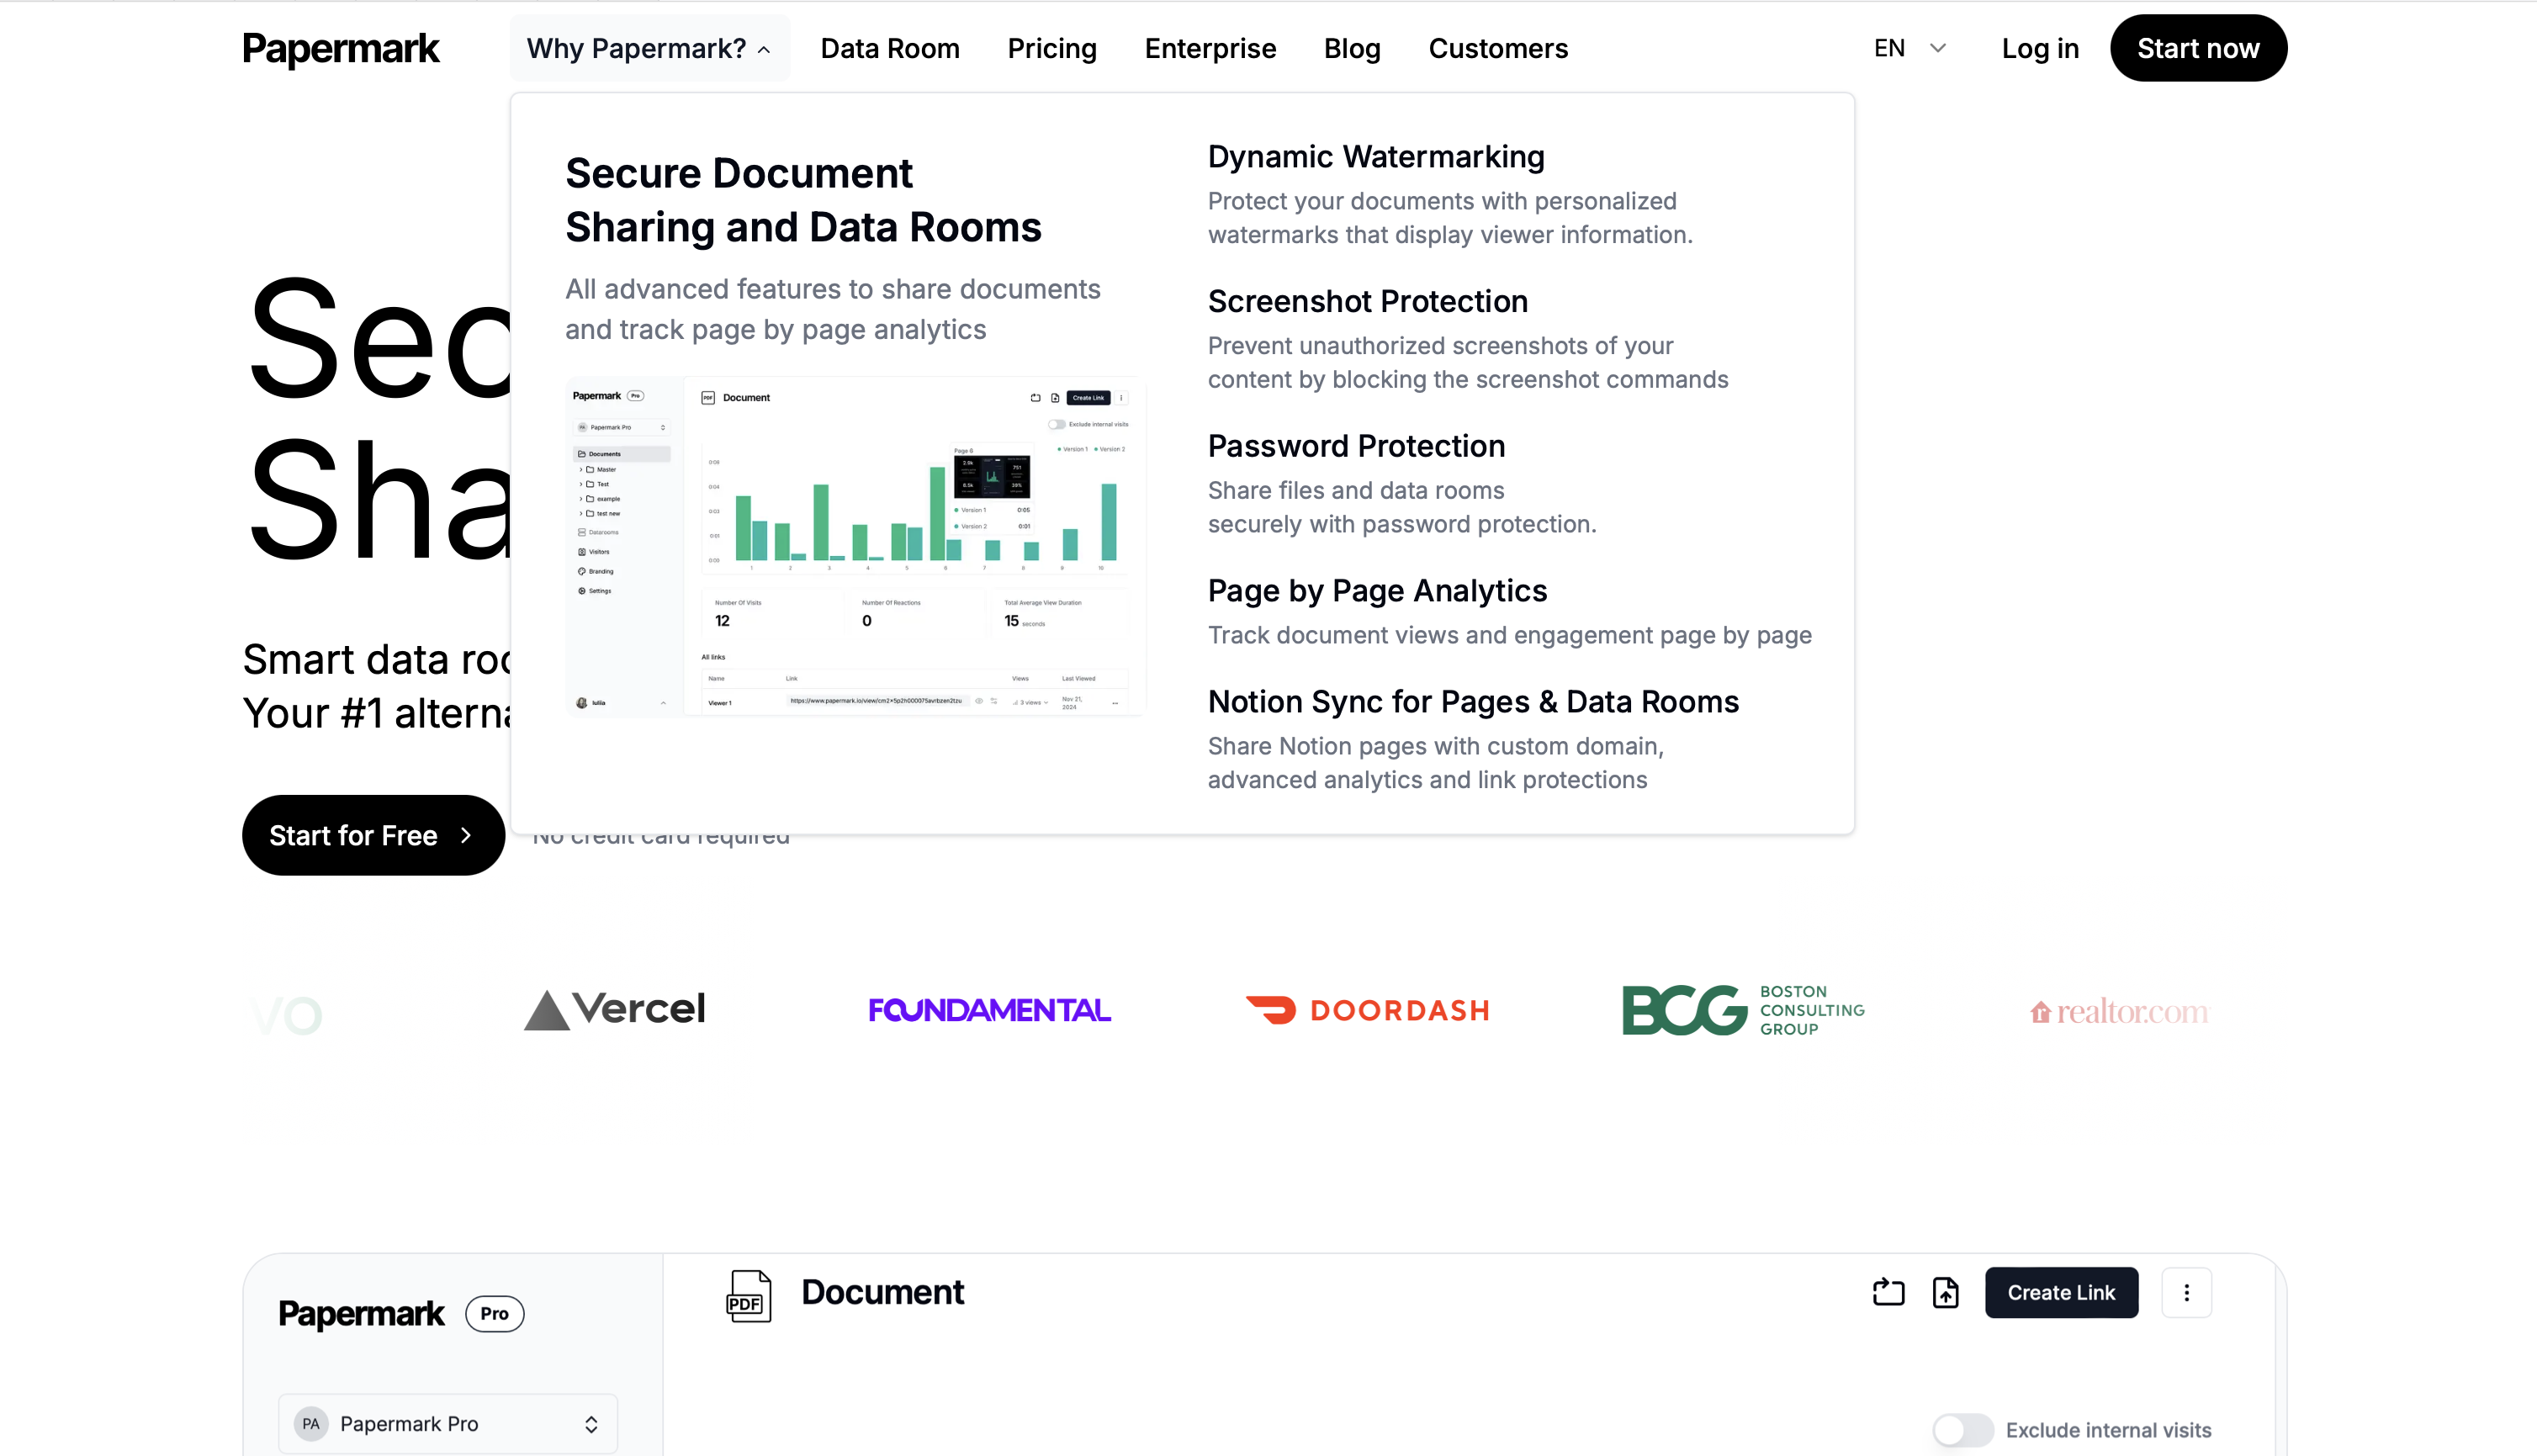The width and height of the screenshot is (2537, 1456).
Task: Open the Pricing menu item
Action: [x=1051, y=48]
